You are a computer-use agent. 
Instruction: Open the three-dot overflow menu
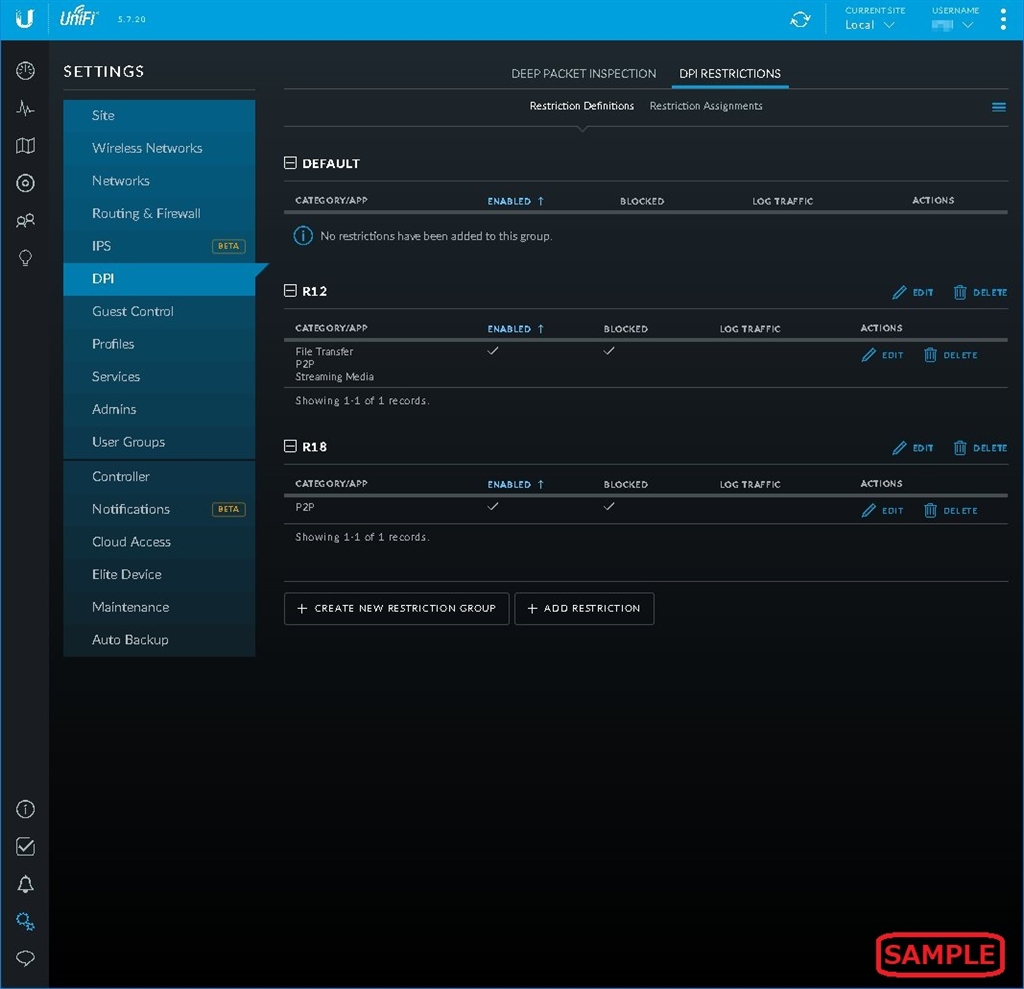pos(1003,20)
